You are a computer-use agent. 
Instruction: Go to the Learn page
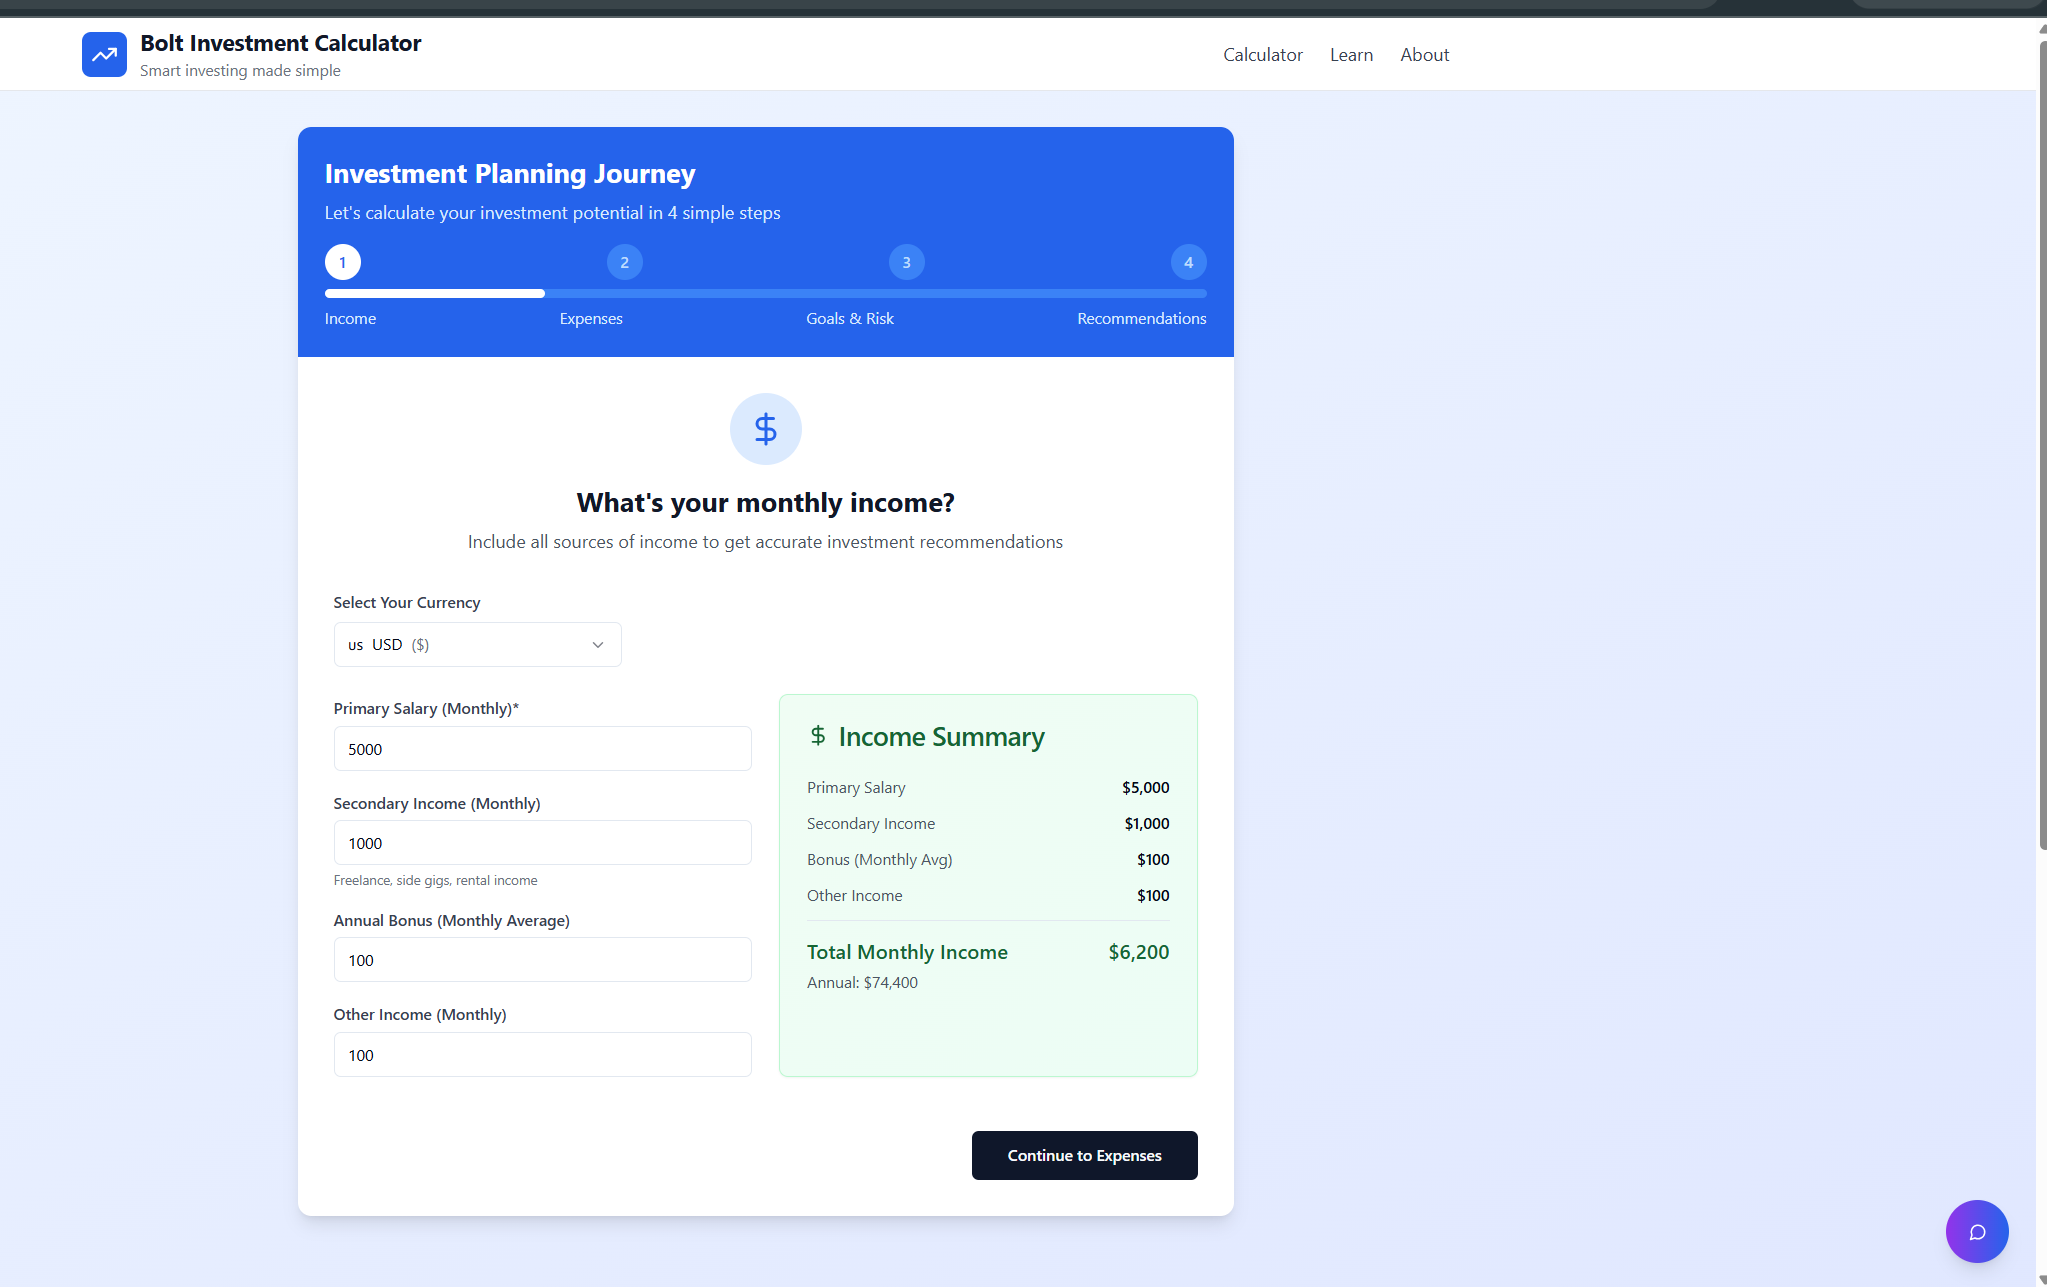coord(1351,55)
